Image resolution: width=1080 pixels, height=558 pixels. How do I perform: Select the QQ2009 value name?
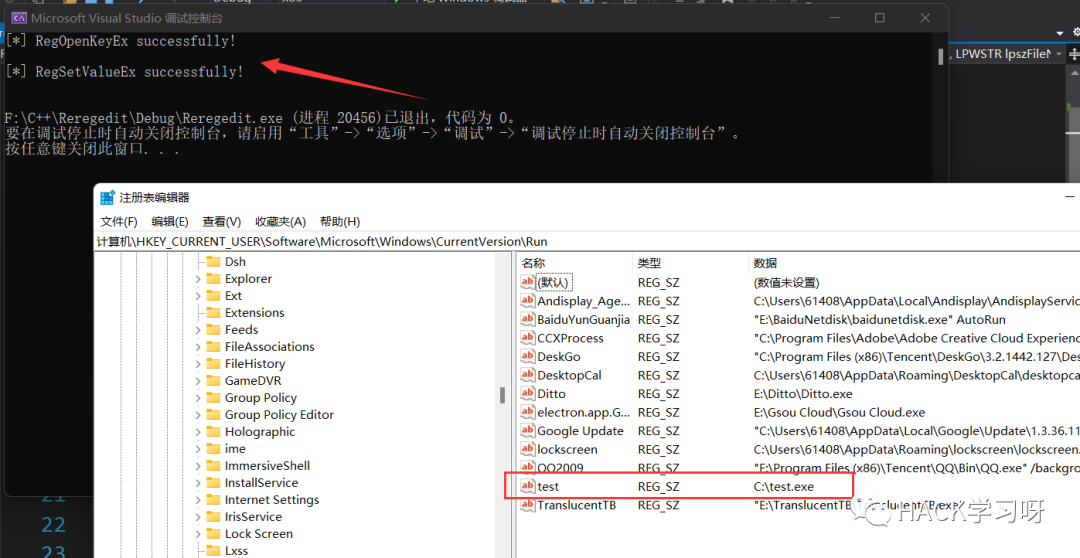[560, 468]
